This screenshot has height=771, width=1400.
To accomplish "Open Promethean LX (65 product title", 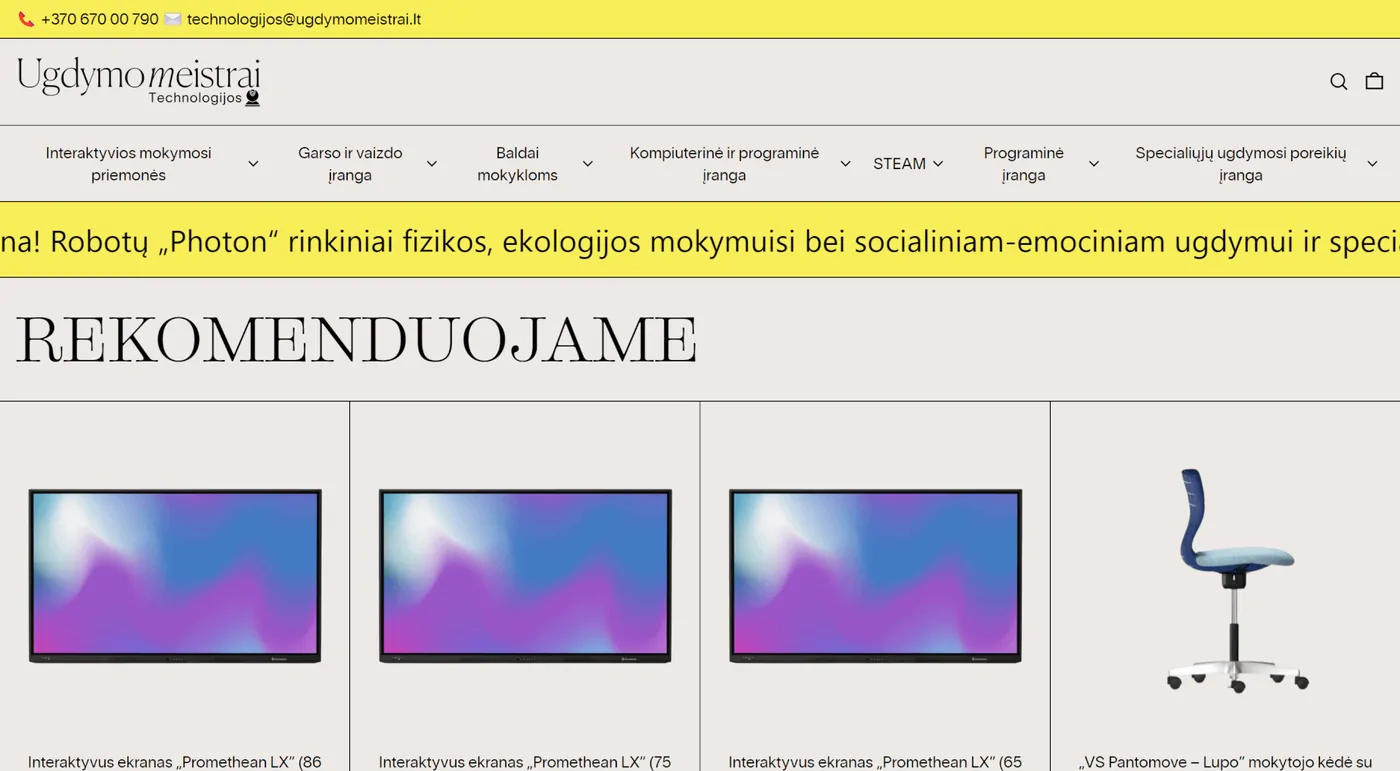I will (x=875, y=762).
